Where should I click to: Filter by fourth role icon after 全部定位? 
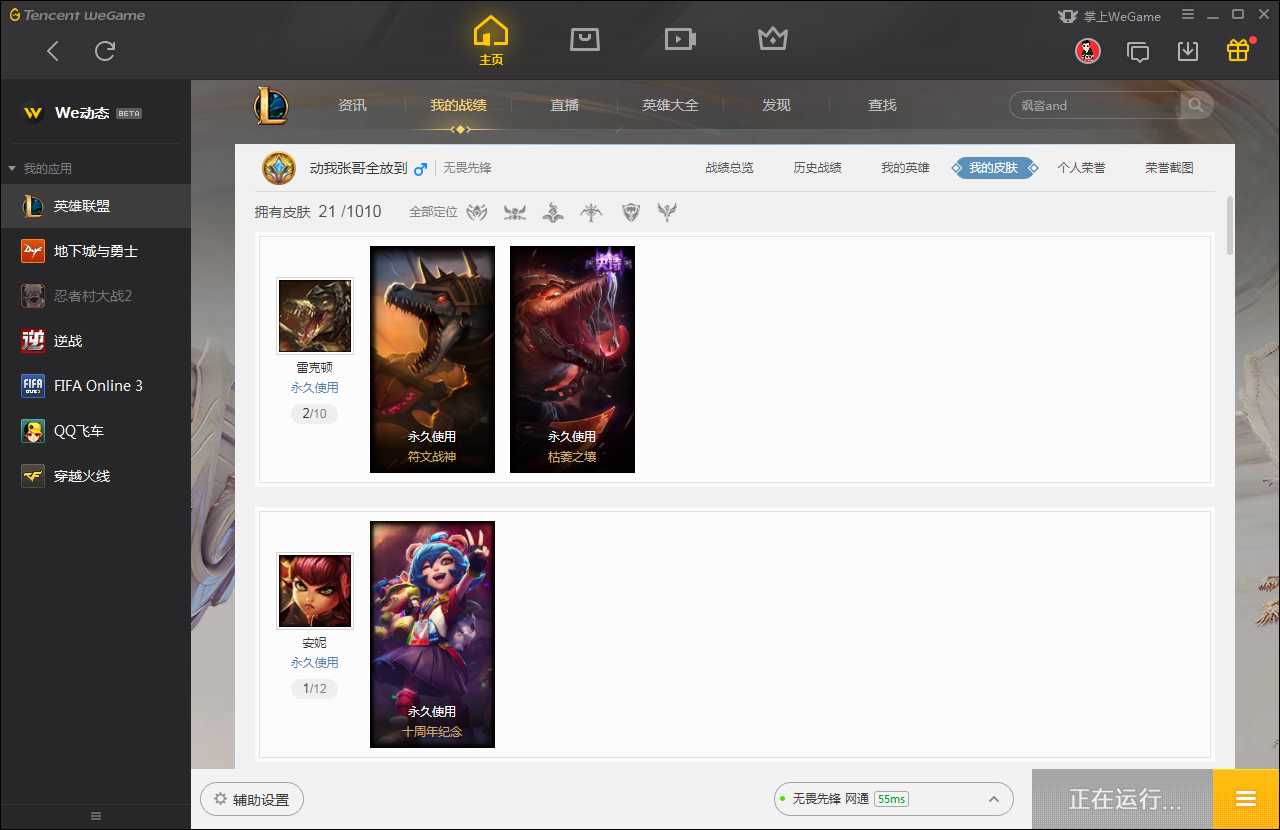[x=592, y=212]
